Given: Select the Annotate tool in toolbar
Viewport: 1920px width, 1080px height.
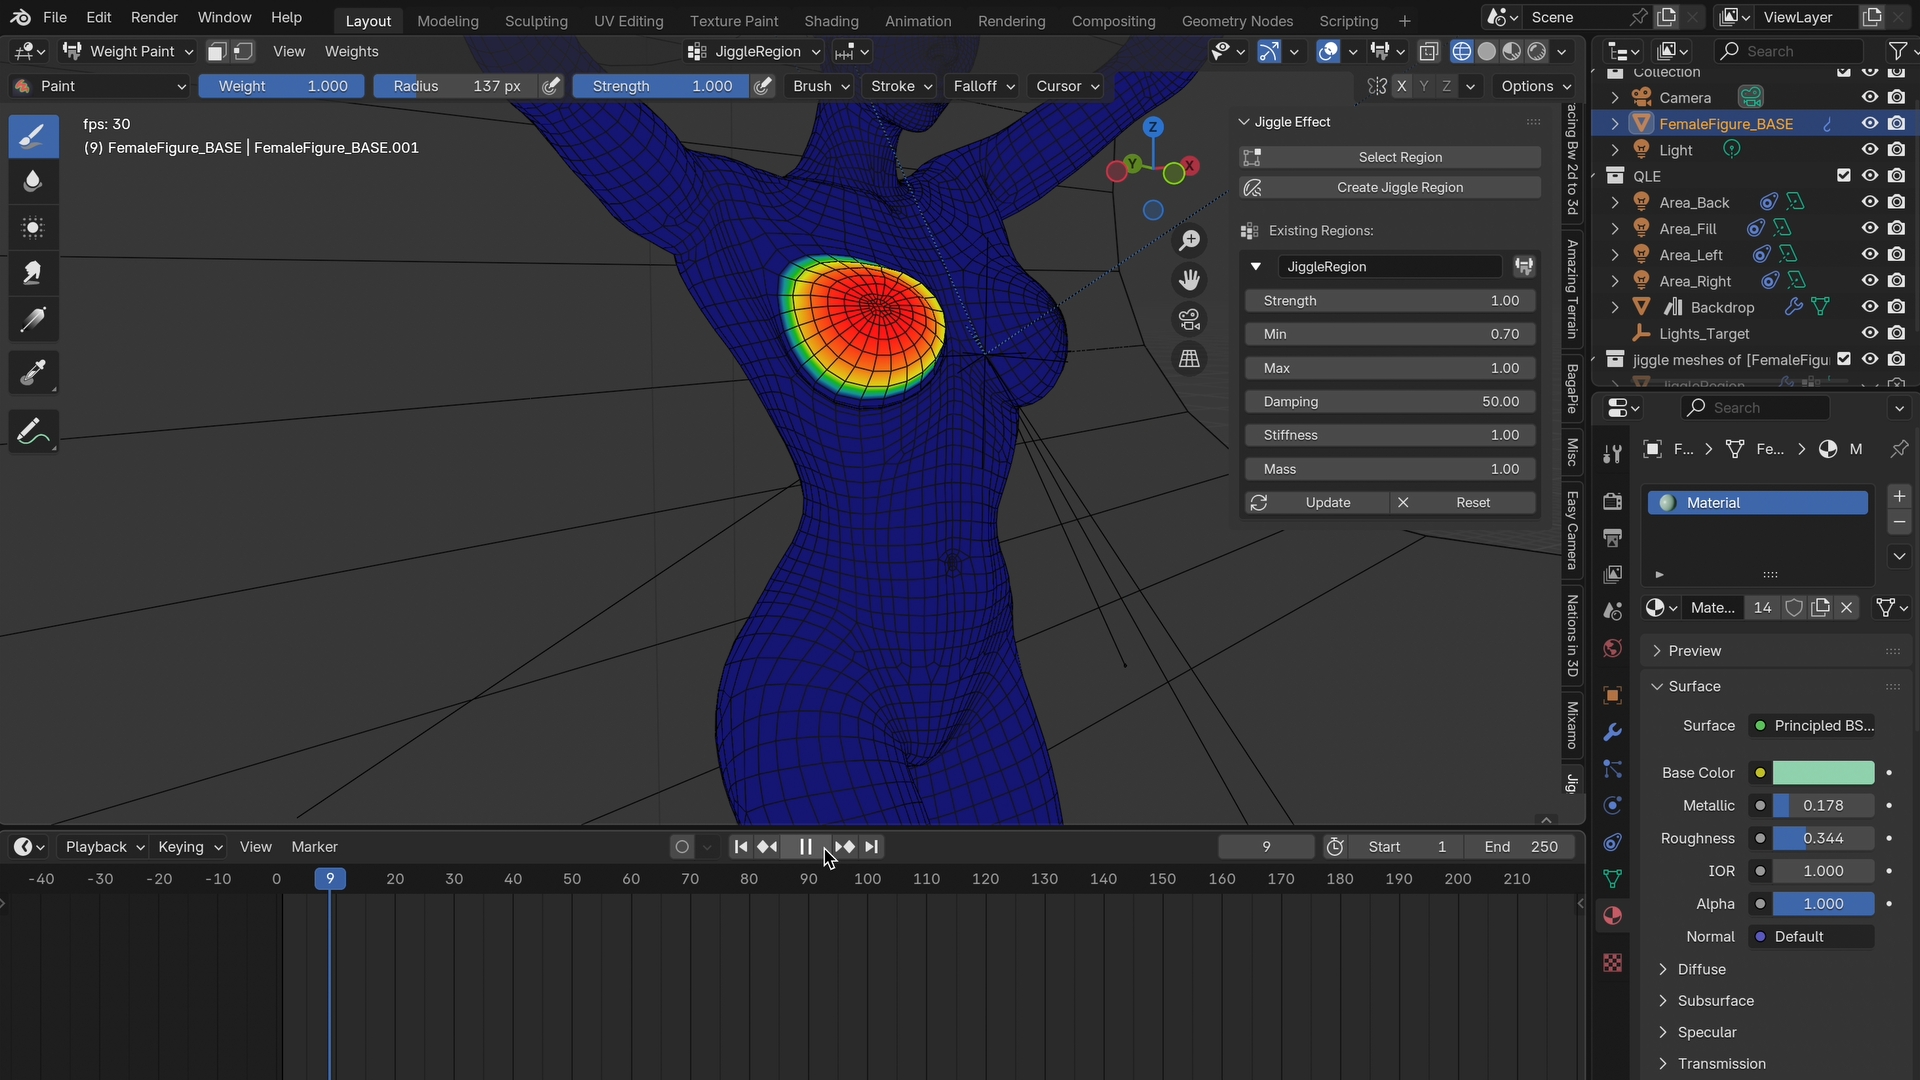Looking at the screenshot, I should [x=33, y=432].
